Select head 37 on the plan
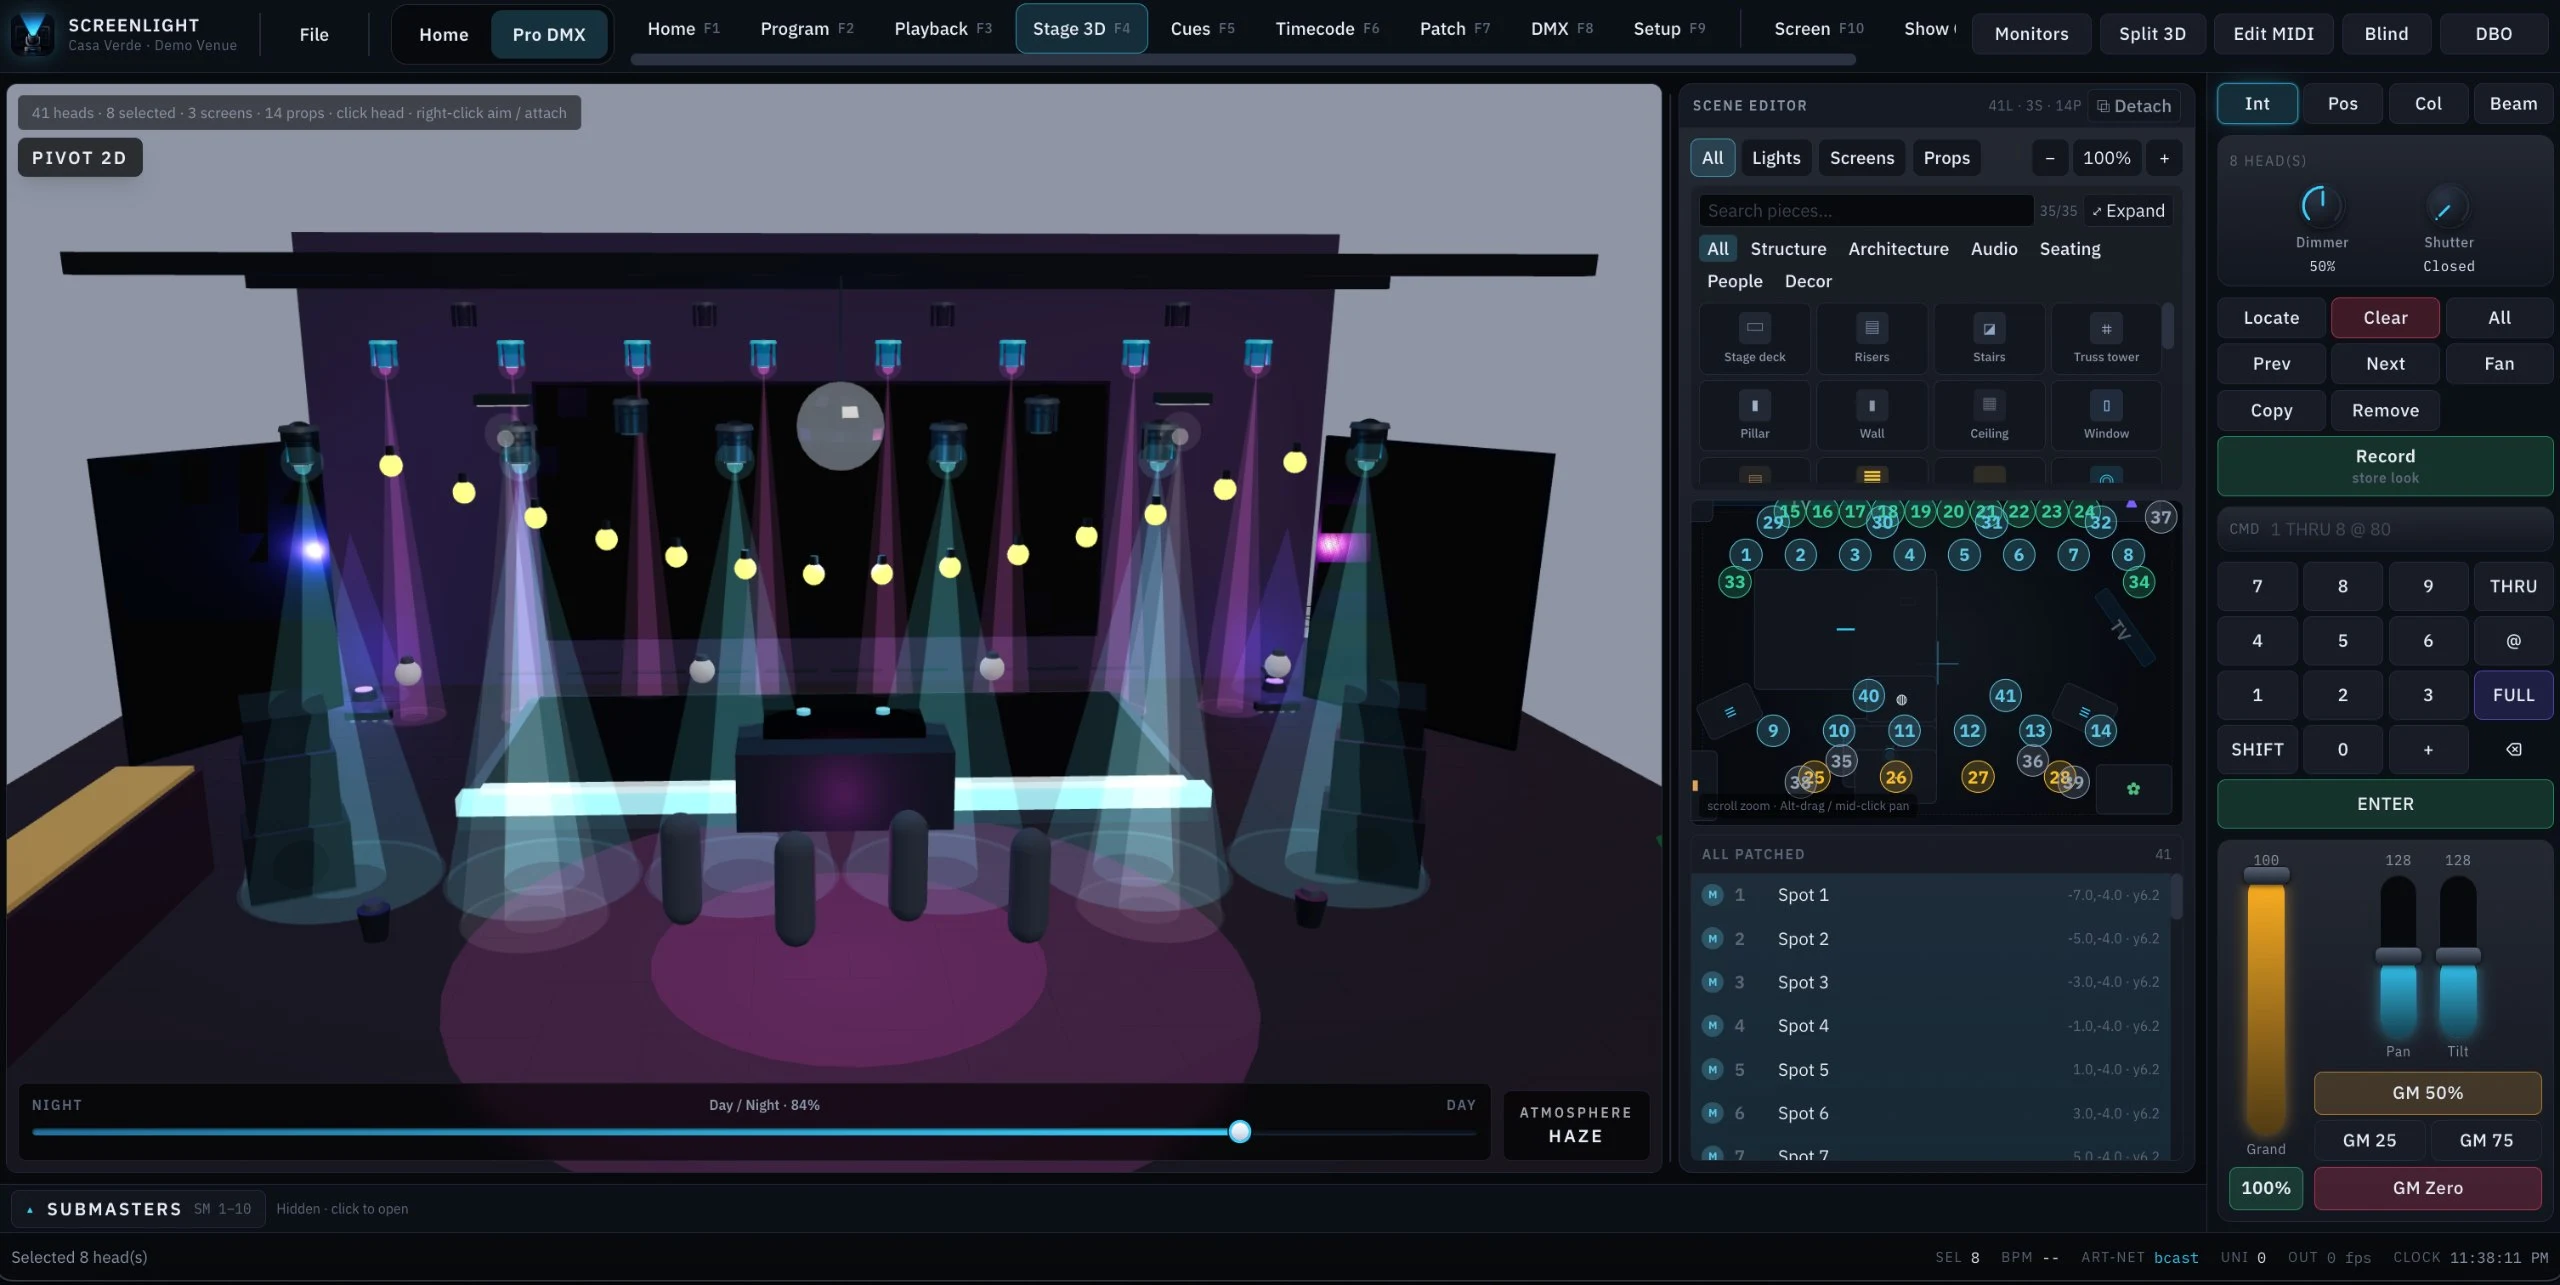The height and width of the screenshot is (1285, 2560). (x=2160, y=517)
